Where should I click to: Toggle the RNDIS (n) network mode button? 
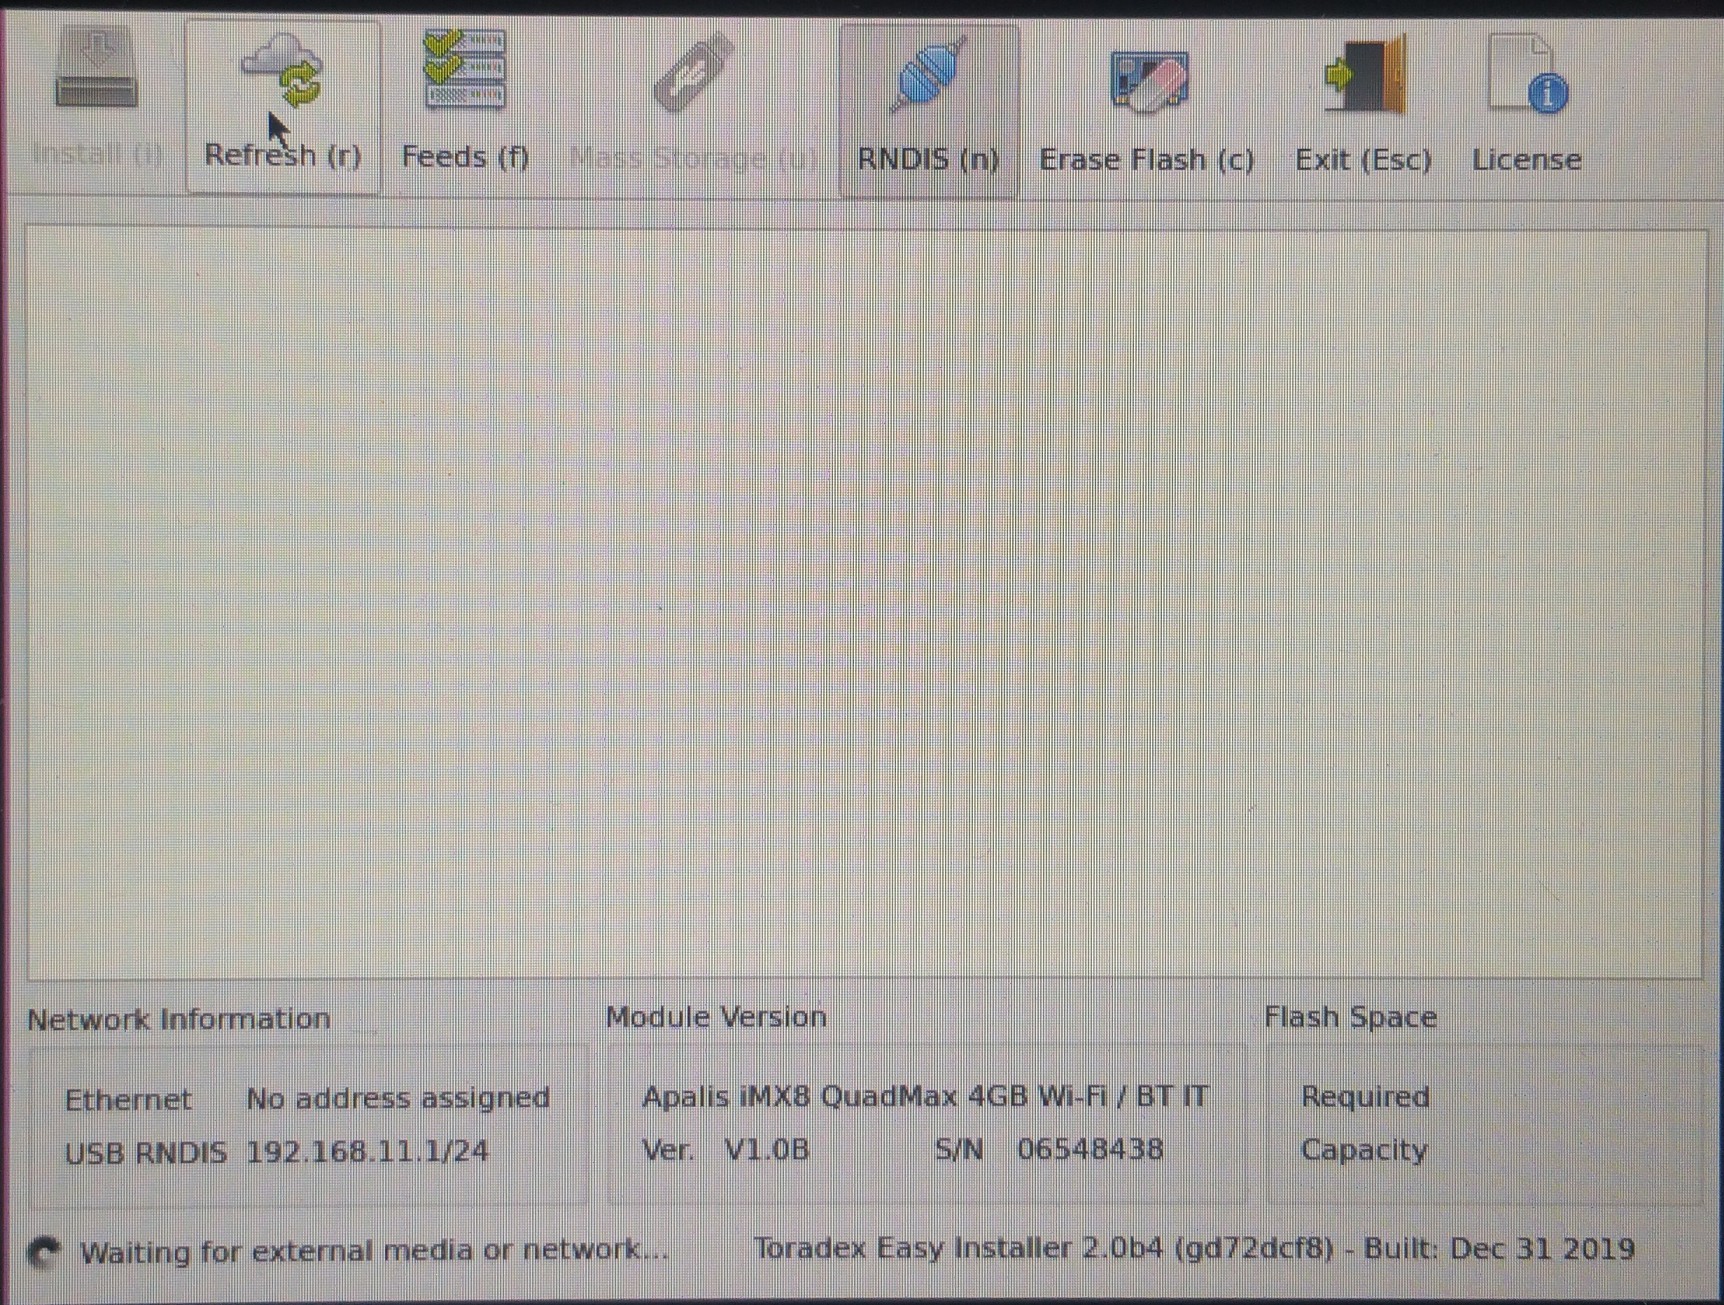click(928, 110)
